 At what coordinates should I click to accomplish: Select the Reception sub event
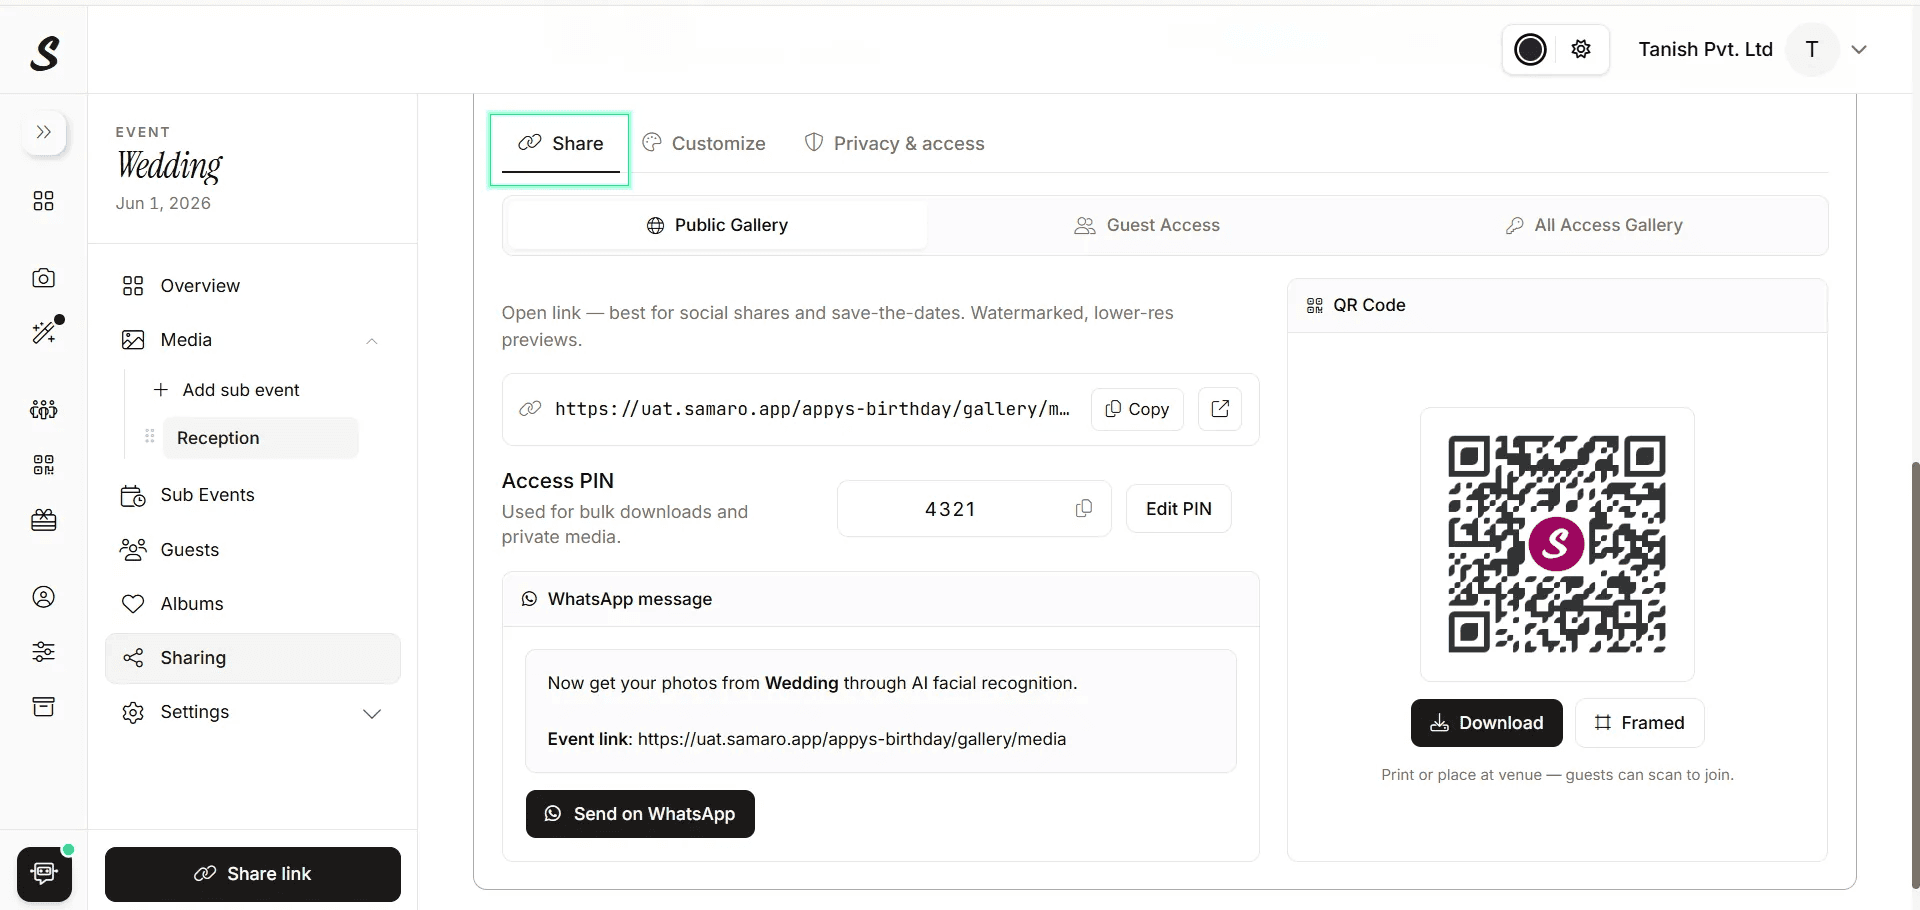tap(260, 438)
